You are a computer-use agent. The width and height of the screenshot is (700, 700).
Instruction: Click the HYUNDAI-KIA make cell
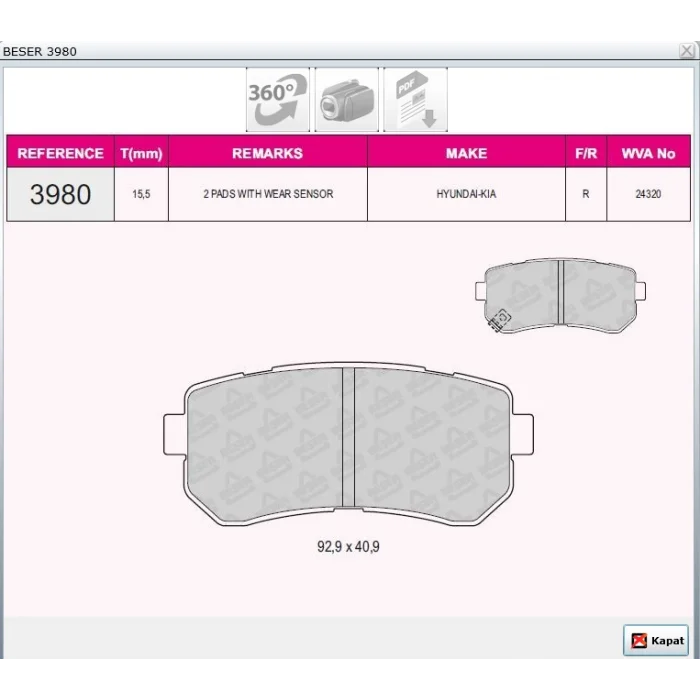pos(467,194)
